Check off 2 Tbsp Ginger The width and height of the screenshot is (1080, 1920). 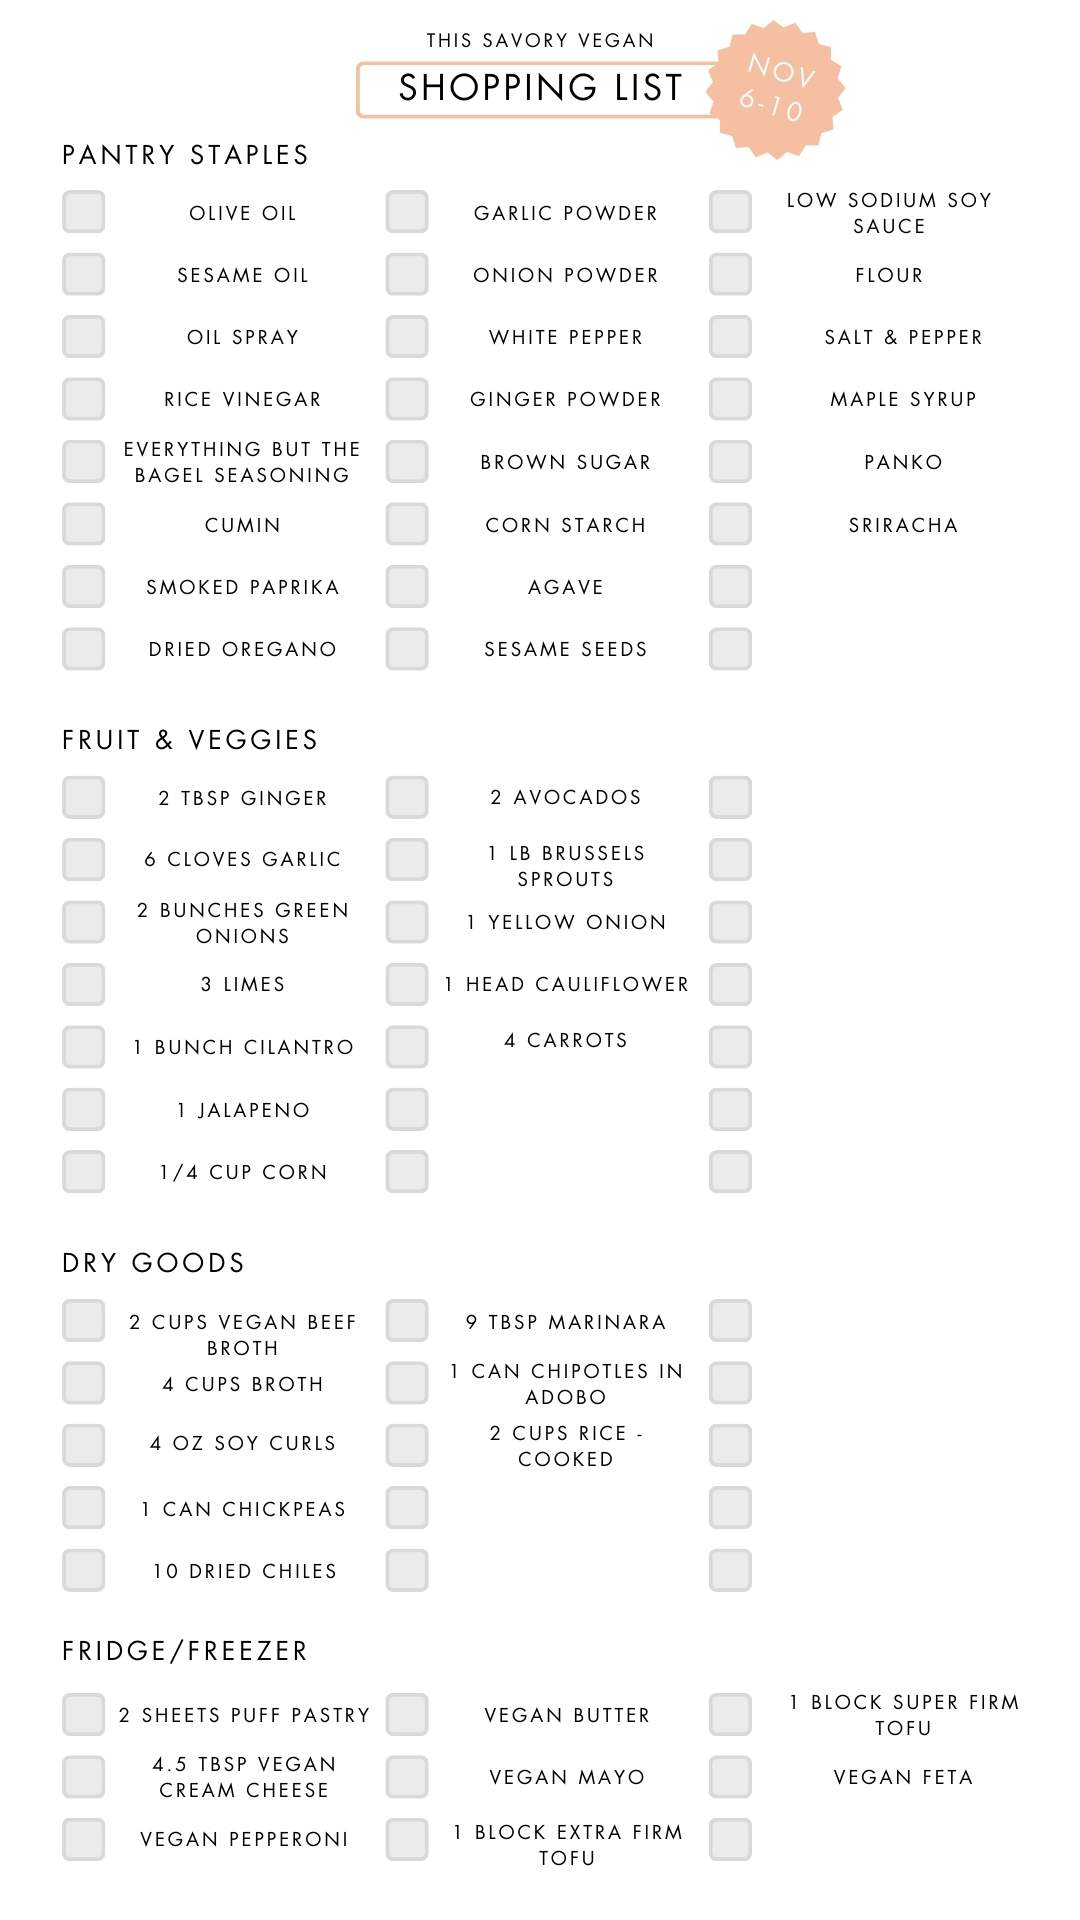[84, 798]
